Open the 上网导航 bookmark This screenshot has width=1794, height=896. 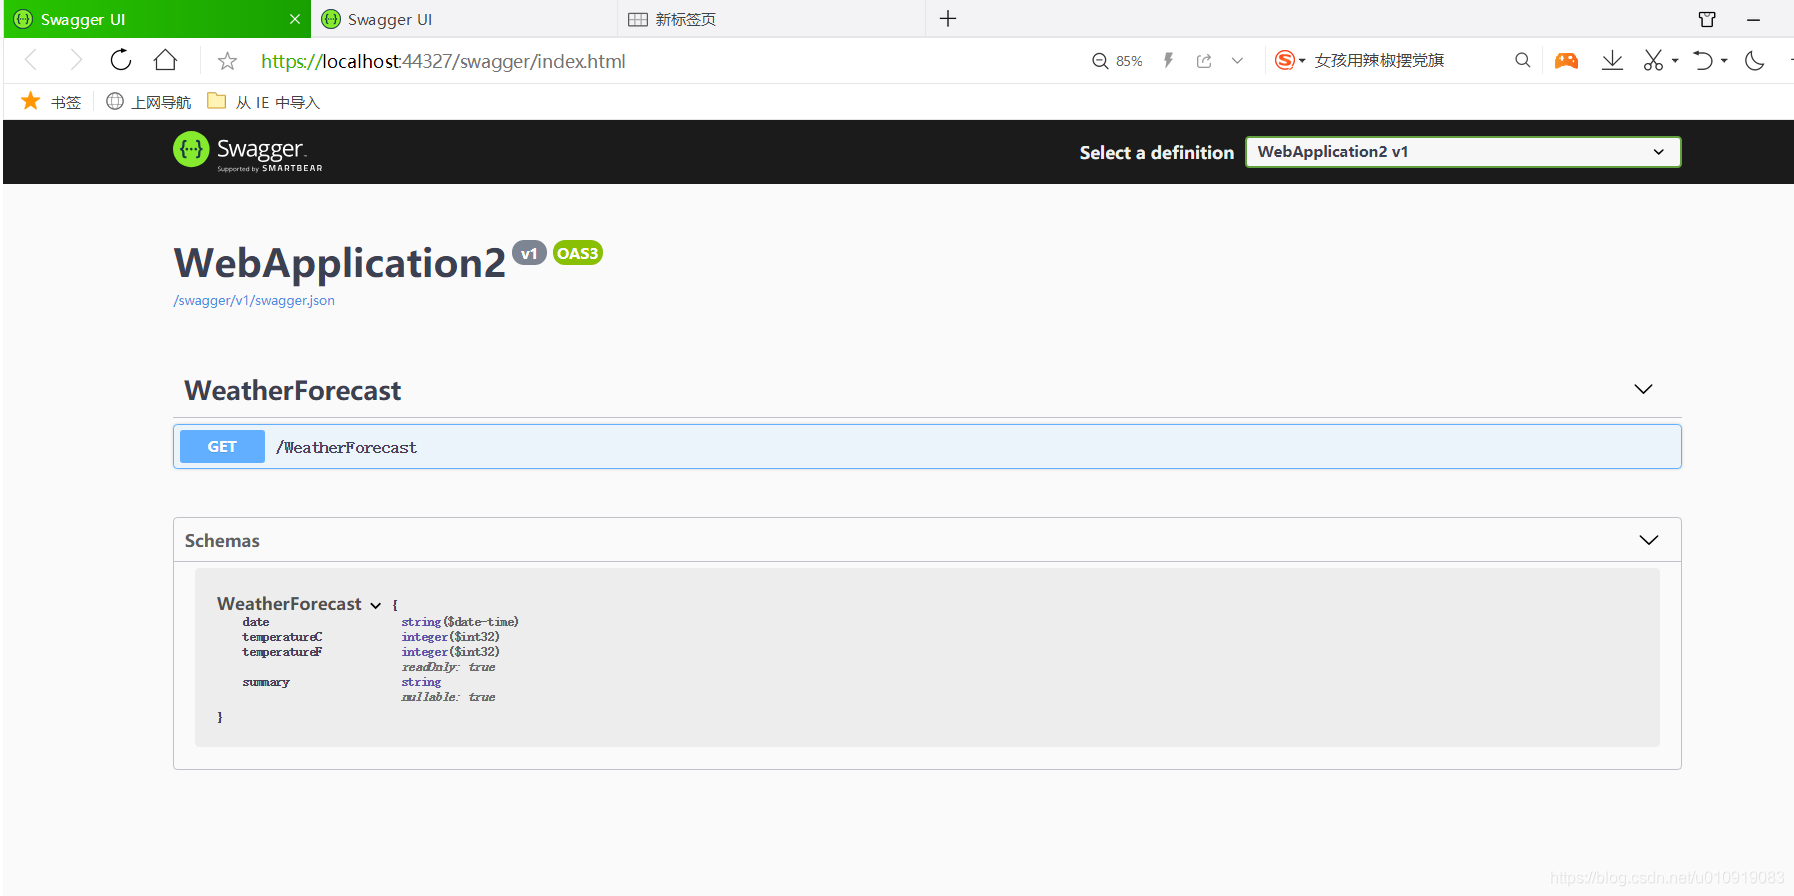(149, 102)
